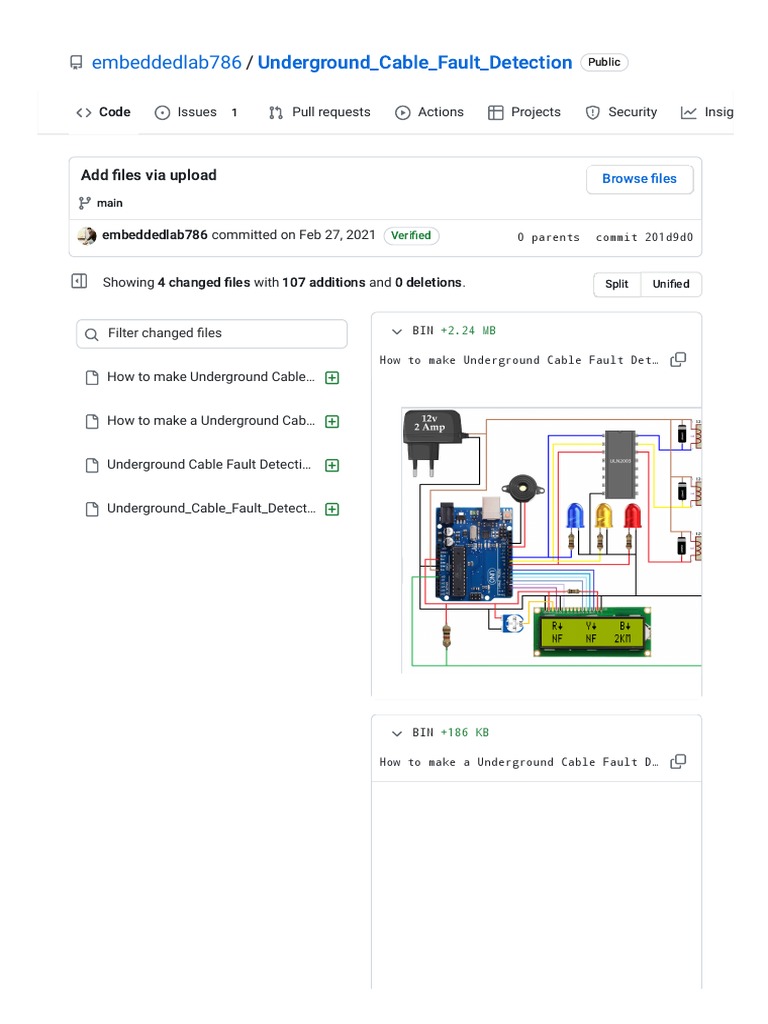Open the Projects tab
The height and width of the screenshot is (1024, 768).
pyautogui.click(x=524, y=112)
